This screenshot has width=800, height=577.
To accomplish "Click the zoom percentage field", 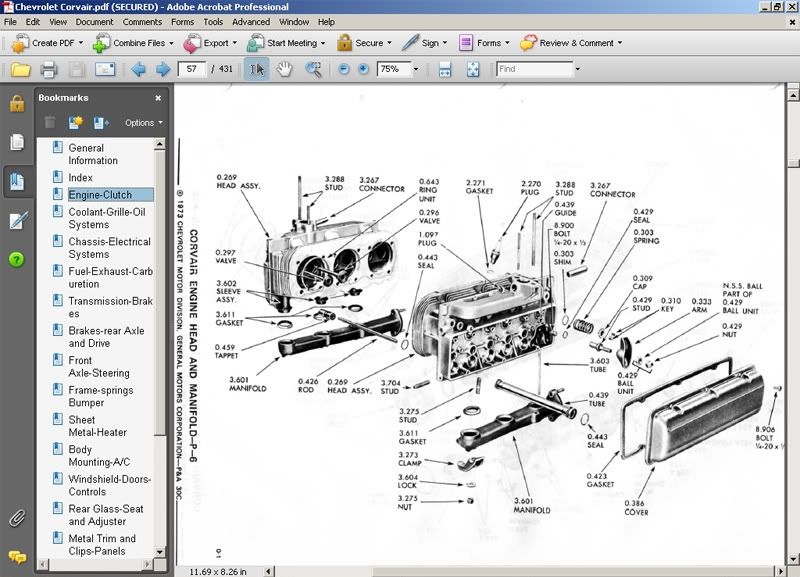I will coord(394,69).
